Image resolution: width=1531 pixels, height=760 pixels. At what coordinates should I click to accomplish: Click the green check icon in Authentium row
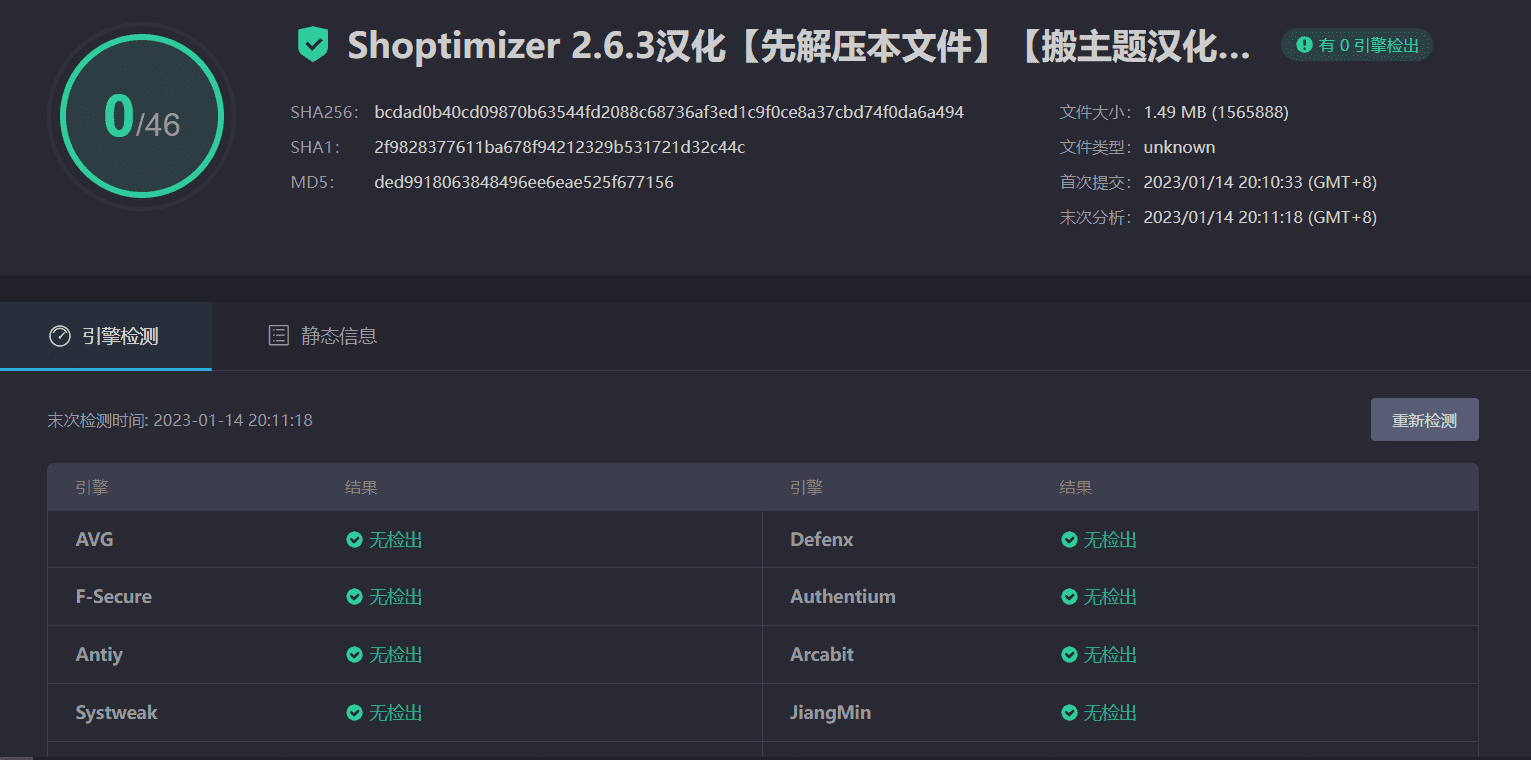[x=1069, y=597]
